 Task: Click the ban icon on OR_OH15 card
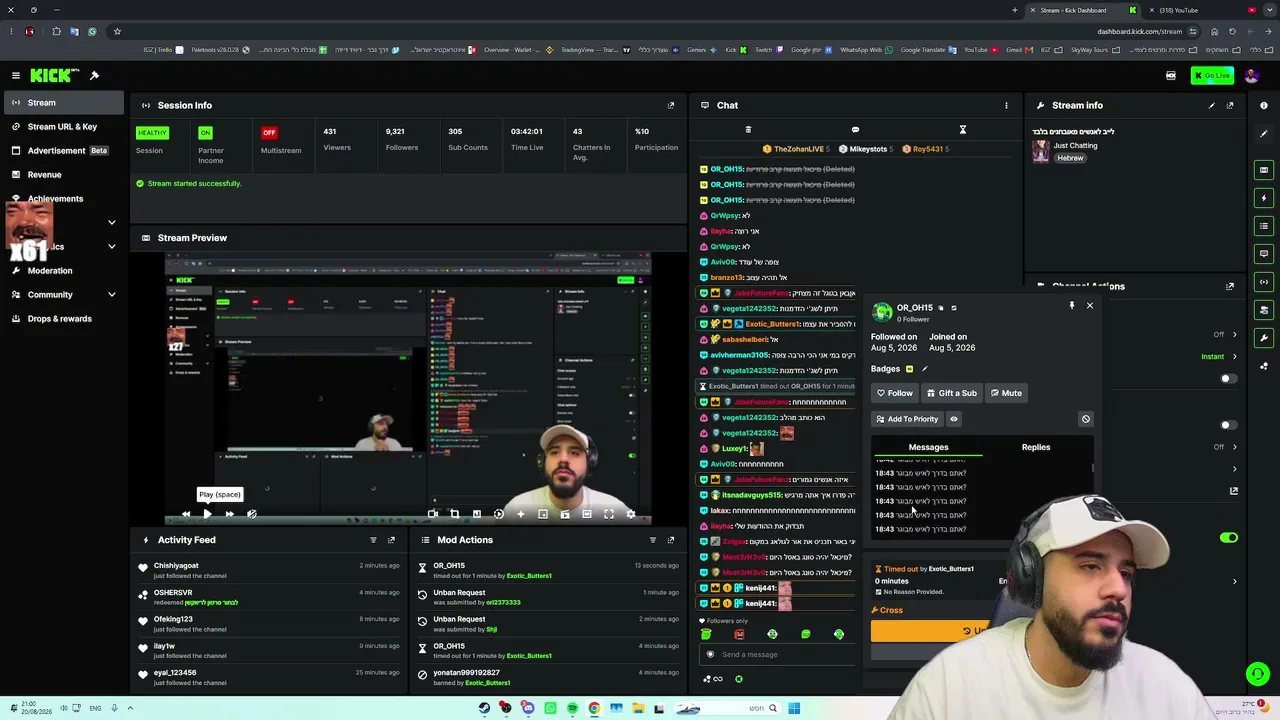(x=1085, y=419)
